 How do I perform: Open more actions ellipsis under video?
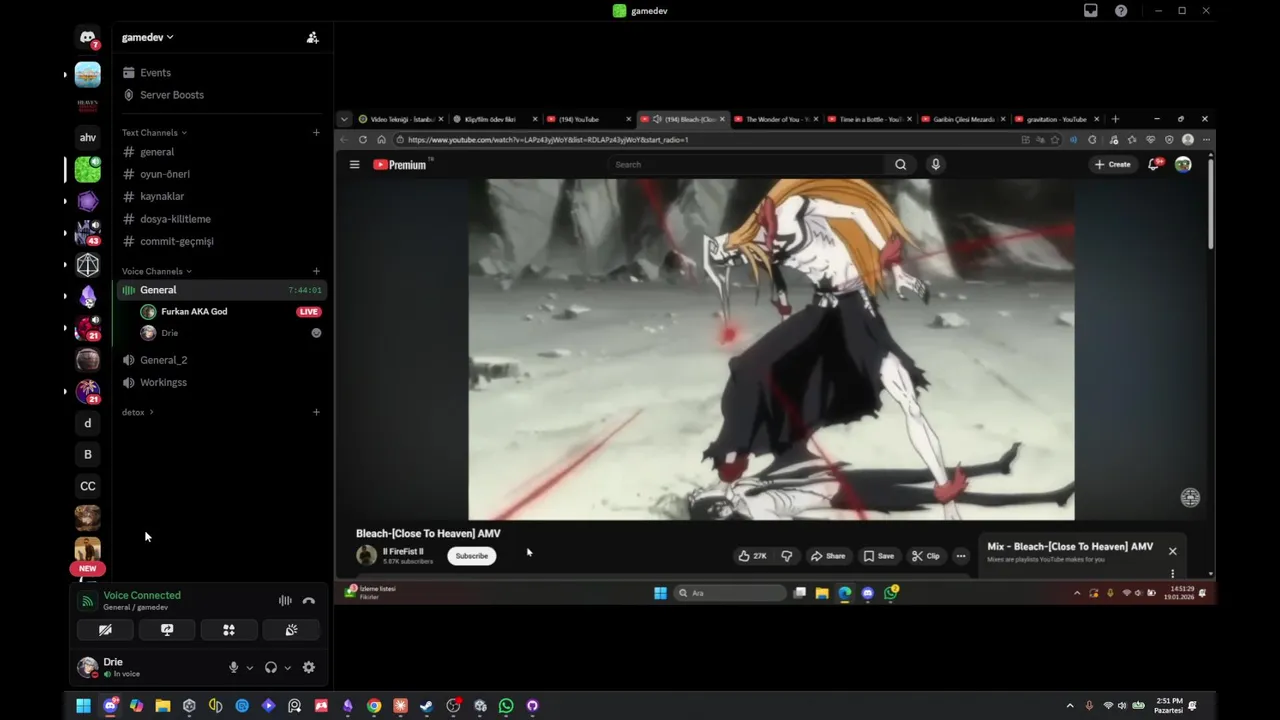(961, 556)
